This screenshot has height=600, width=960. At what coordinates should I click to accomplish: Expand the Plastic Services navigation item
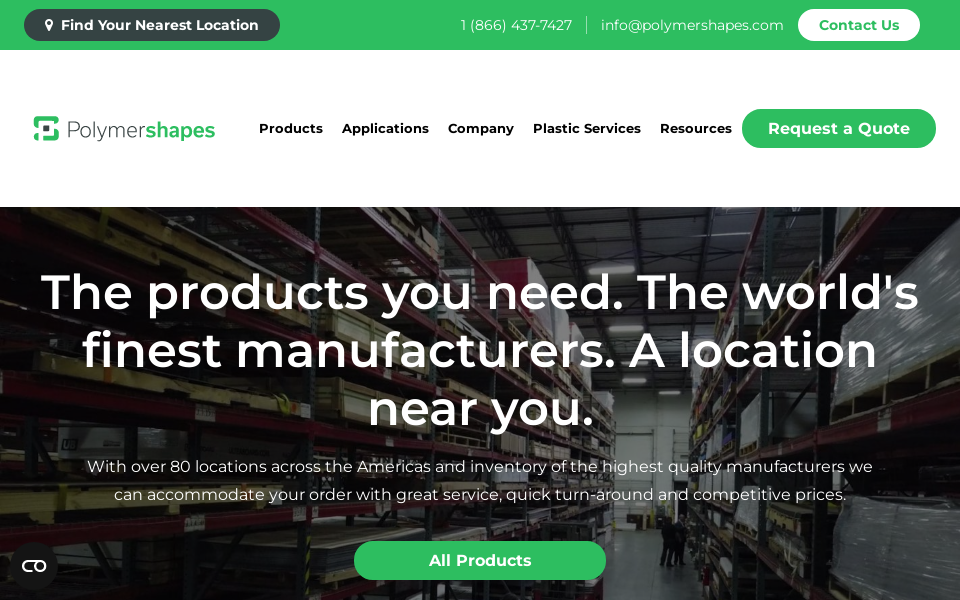coord(587,129)
